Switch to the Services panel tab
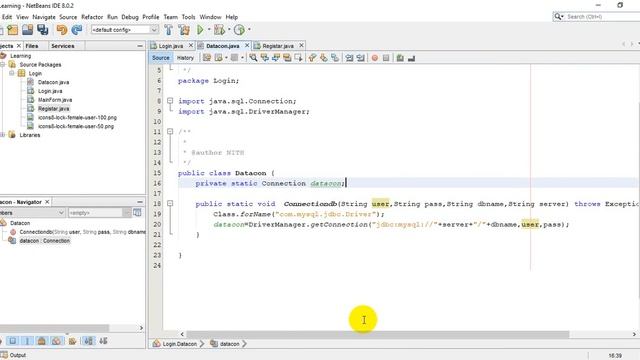Image resolution: width=640 pixels, height=360 pixels. (63, 46)
